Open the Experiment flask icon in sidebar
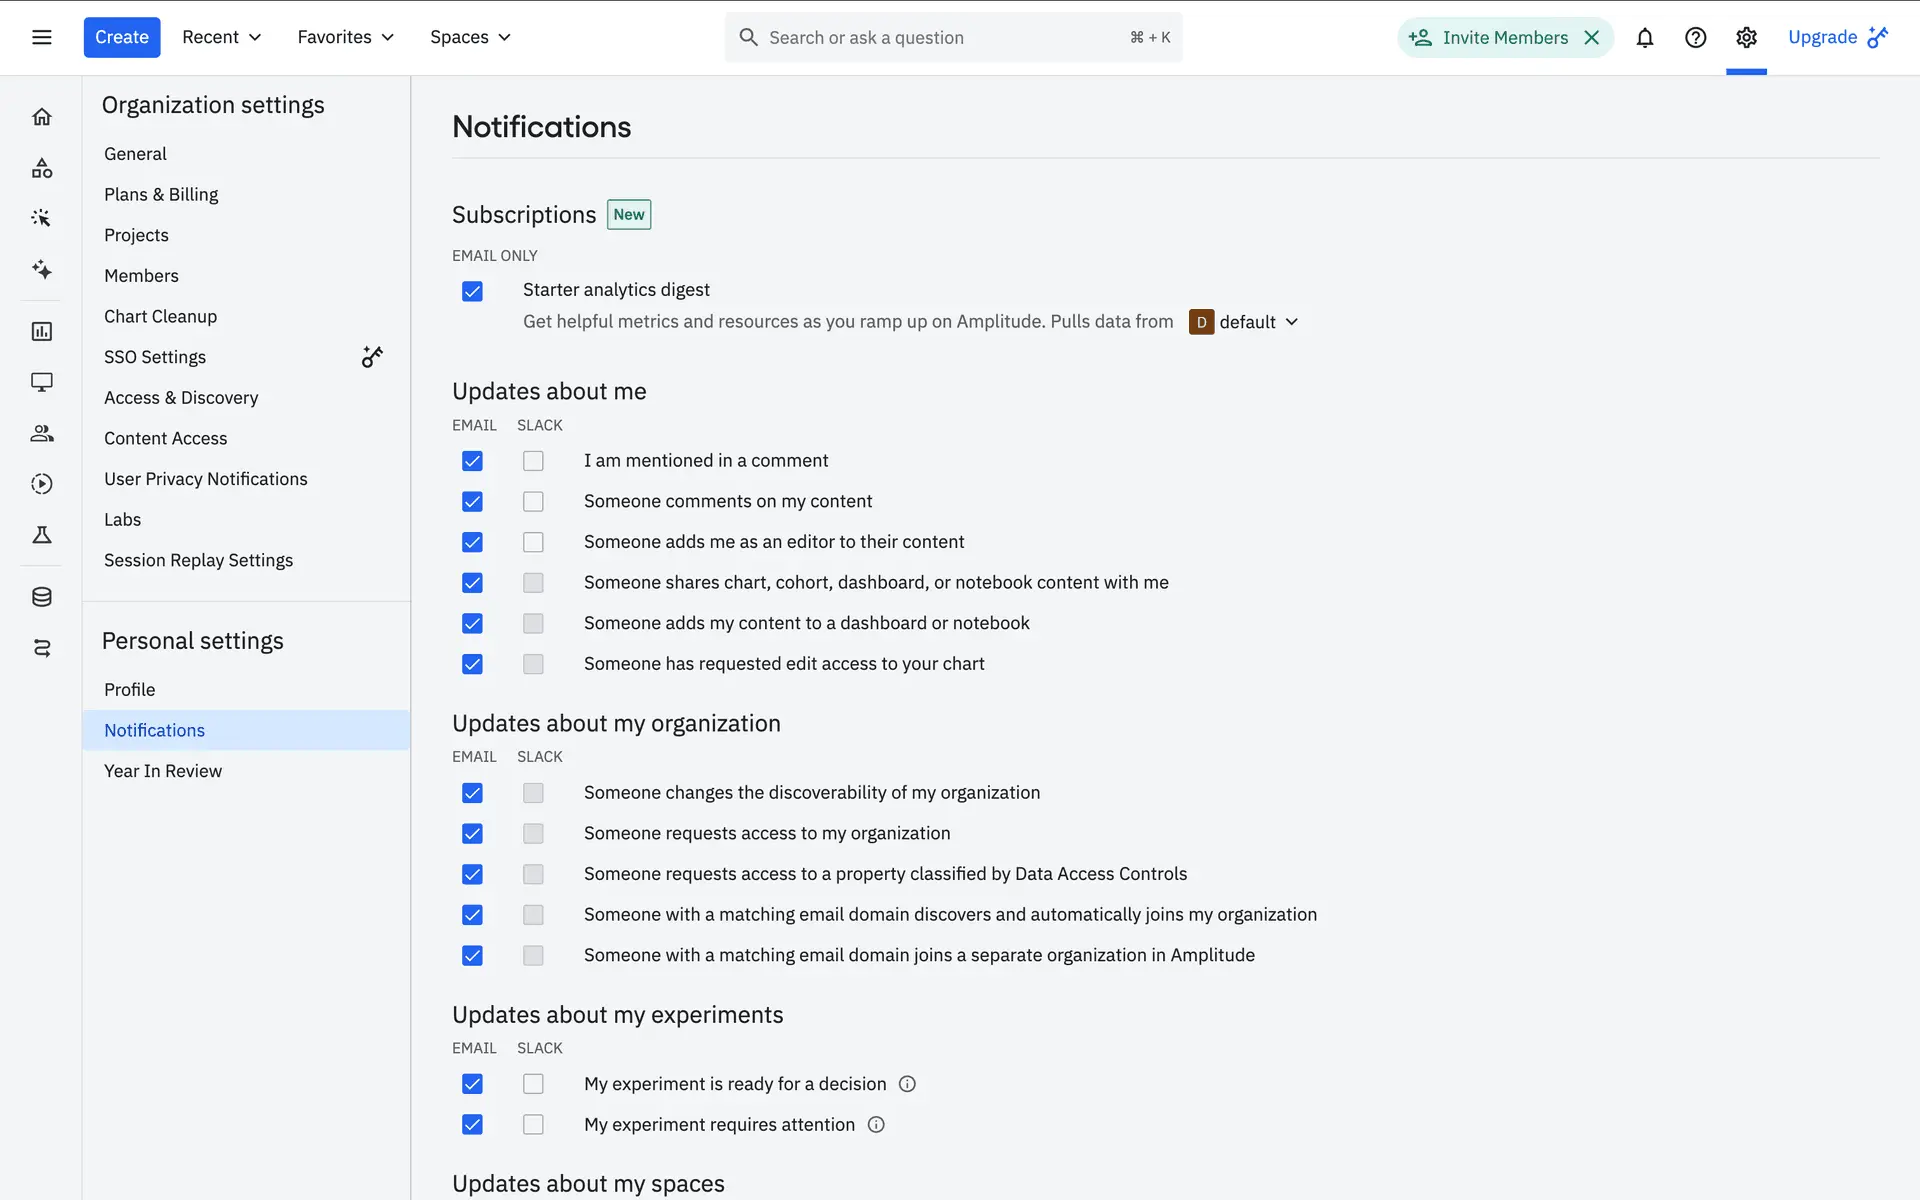Screen dimensions: 1920x1200 [42, 535]
